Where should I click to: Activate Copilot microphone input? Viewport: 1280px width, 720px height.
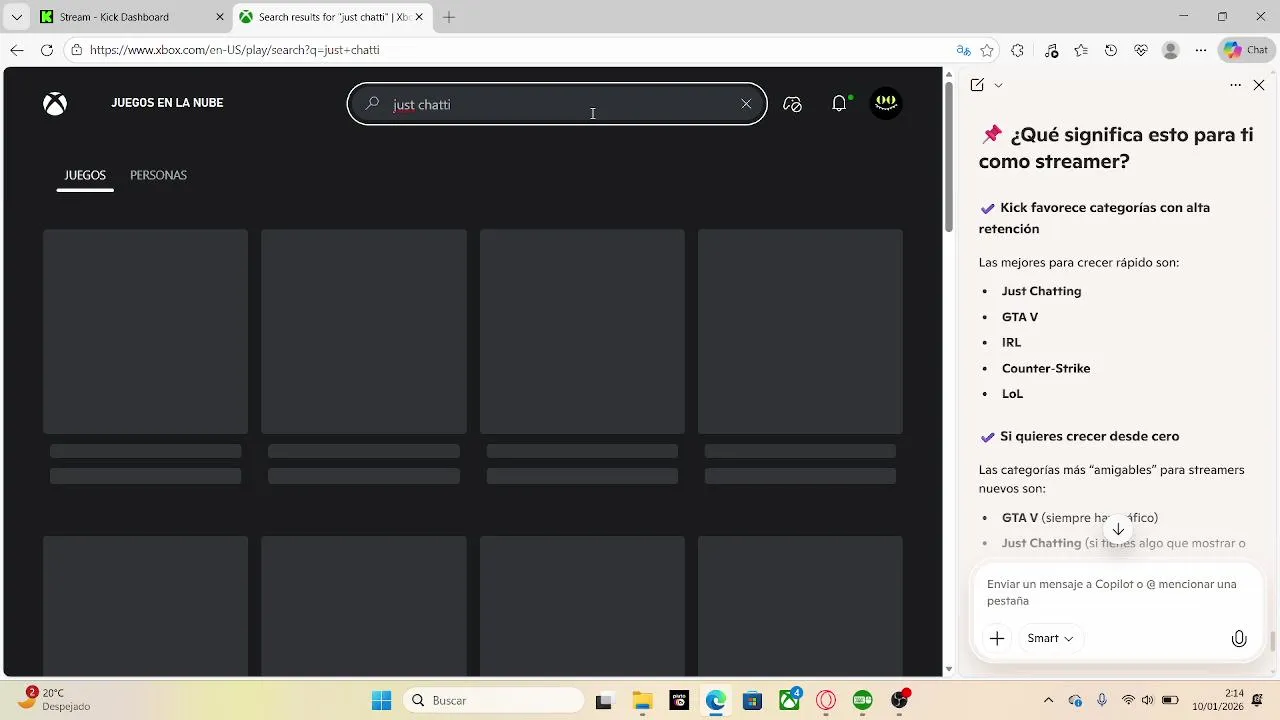pyautogui.click(x=1239, y=638)
